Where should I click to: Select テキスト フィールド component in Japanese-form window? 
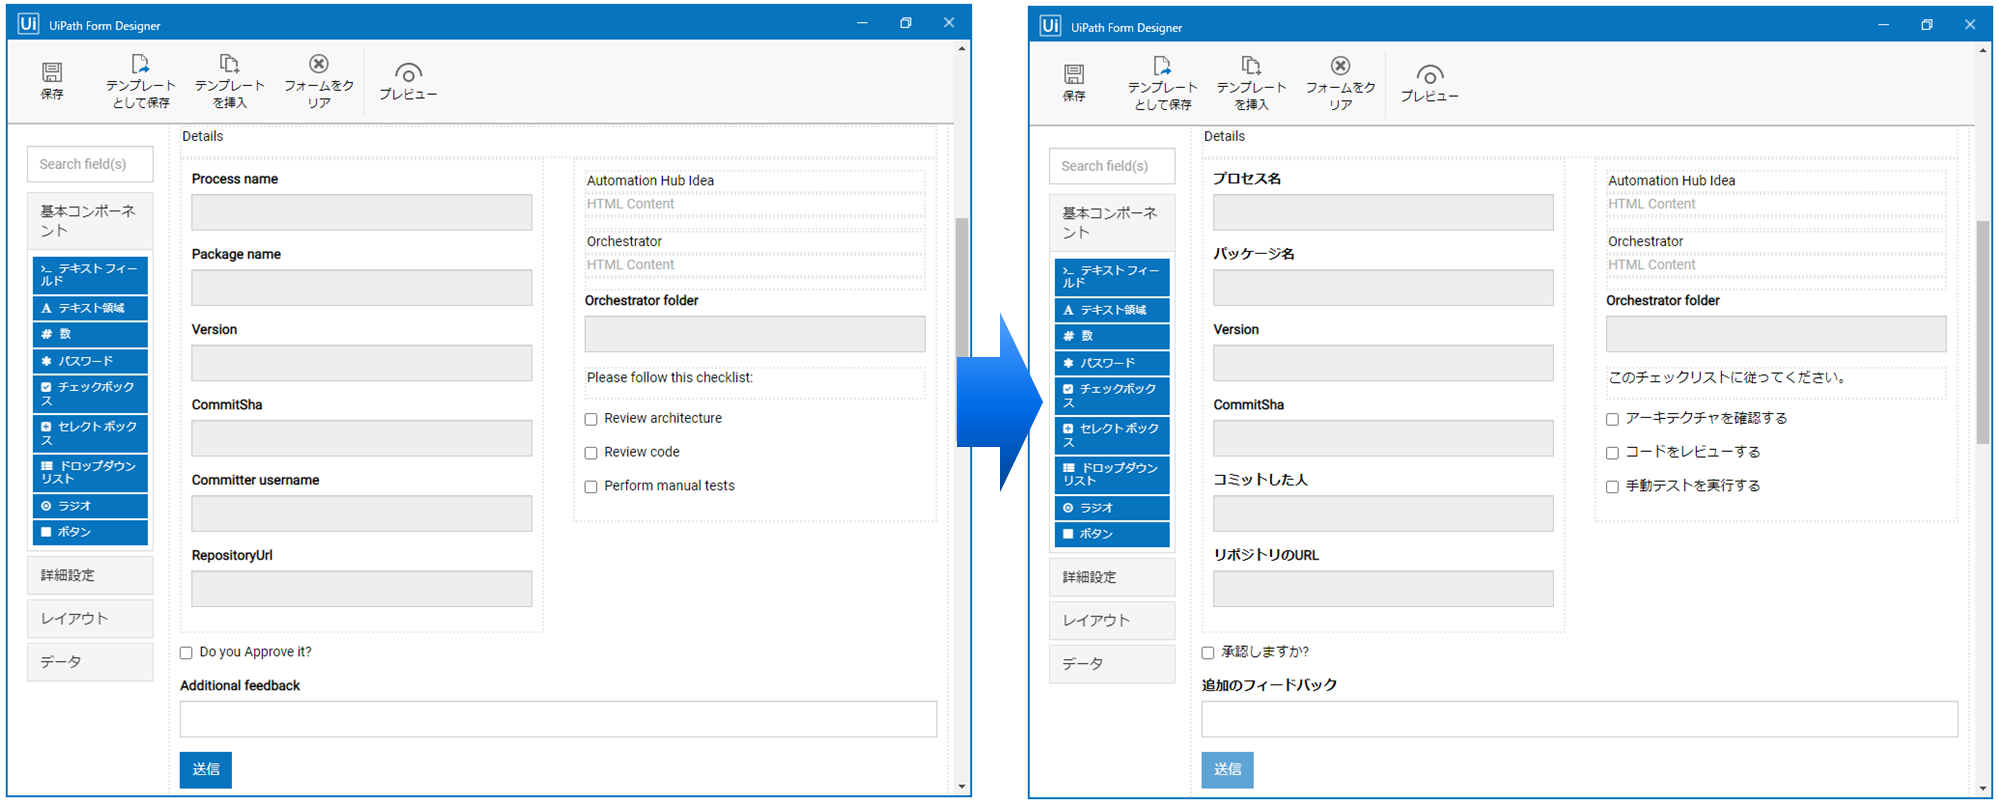click(1112, 277)
